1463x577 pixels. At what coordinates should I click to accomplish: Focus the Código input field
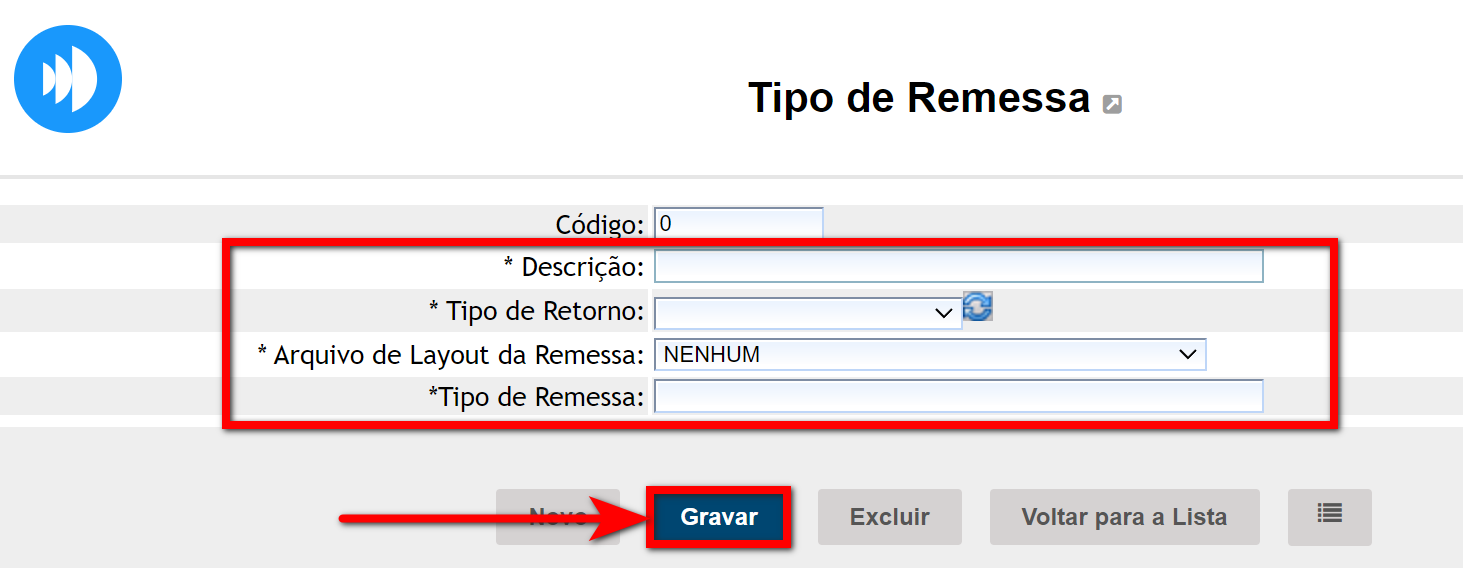coord(738,224)
